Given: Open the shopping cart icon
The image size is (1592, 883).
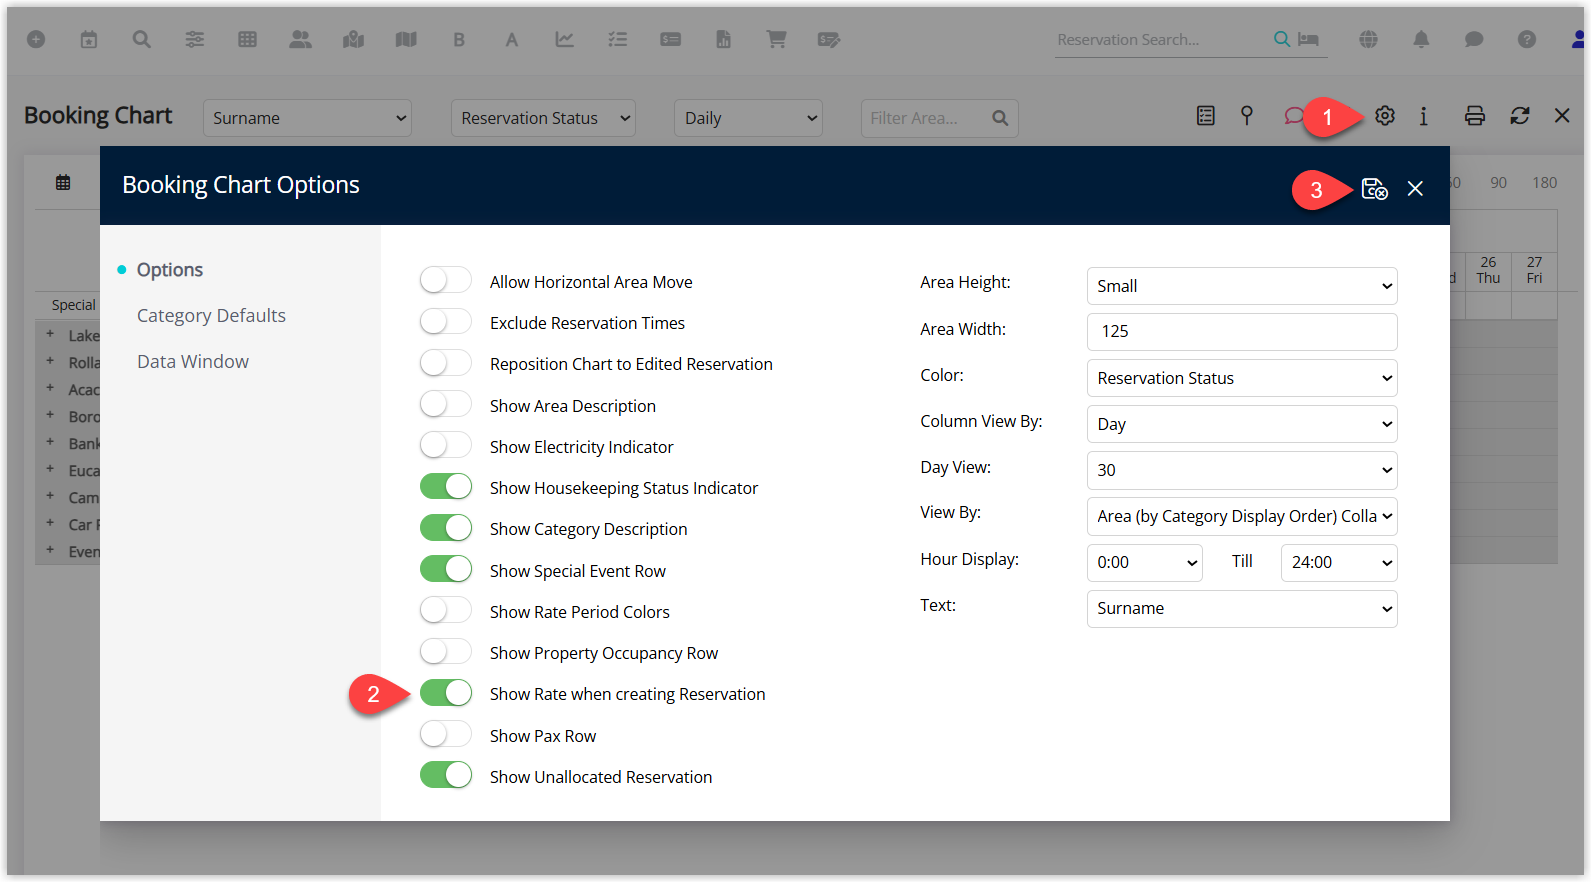Looking at the screenshot, I should point(776,39).
